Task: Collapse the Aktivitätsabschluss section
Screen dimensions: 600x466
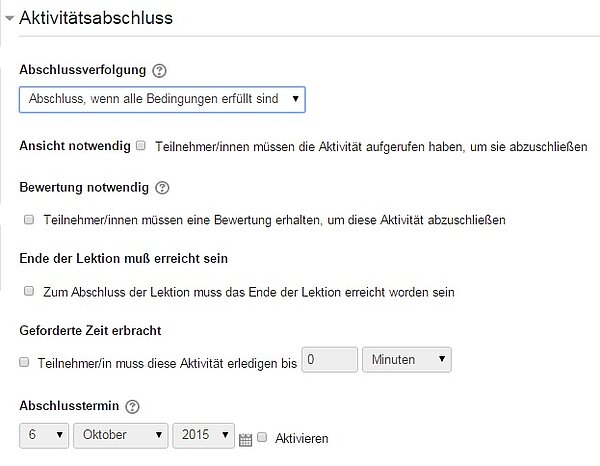Action: point(9,17)
